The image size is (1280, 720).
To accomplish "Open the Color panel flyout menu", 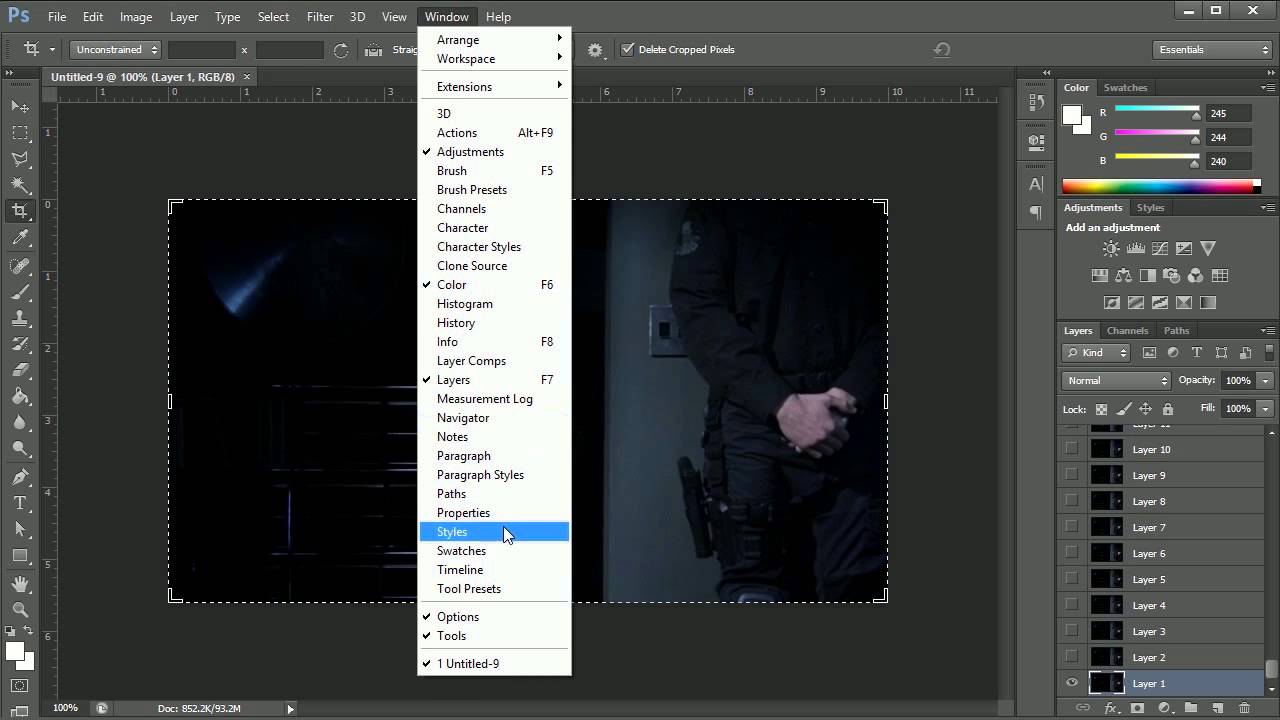I will (x=1268, y=88).
